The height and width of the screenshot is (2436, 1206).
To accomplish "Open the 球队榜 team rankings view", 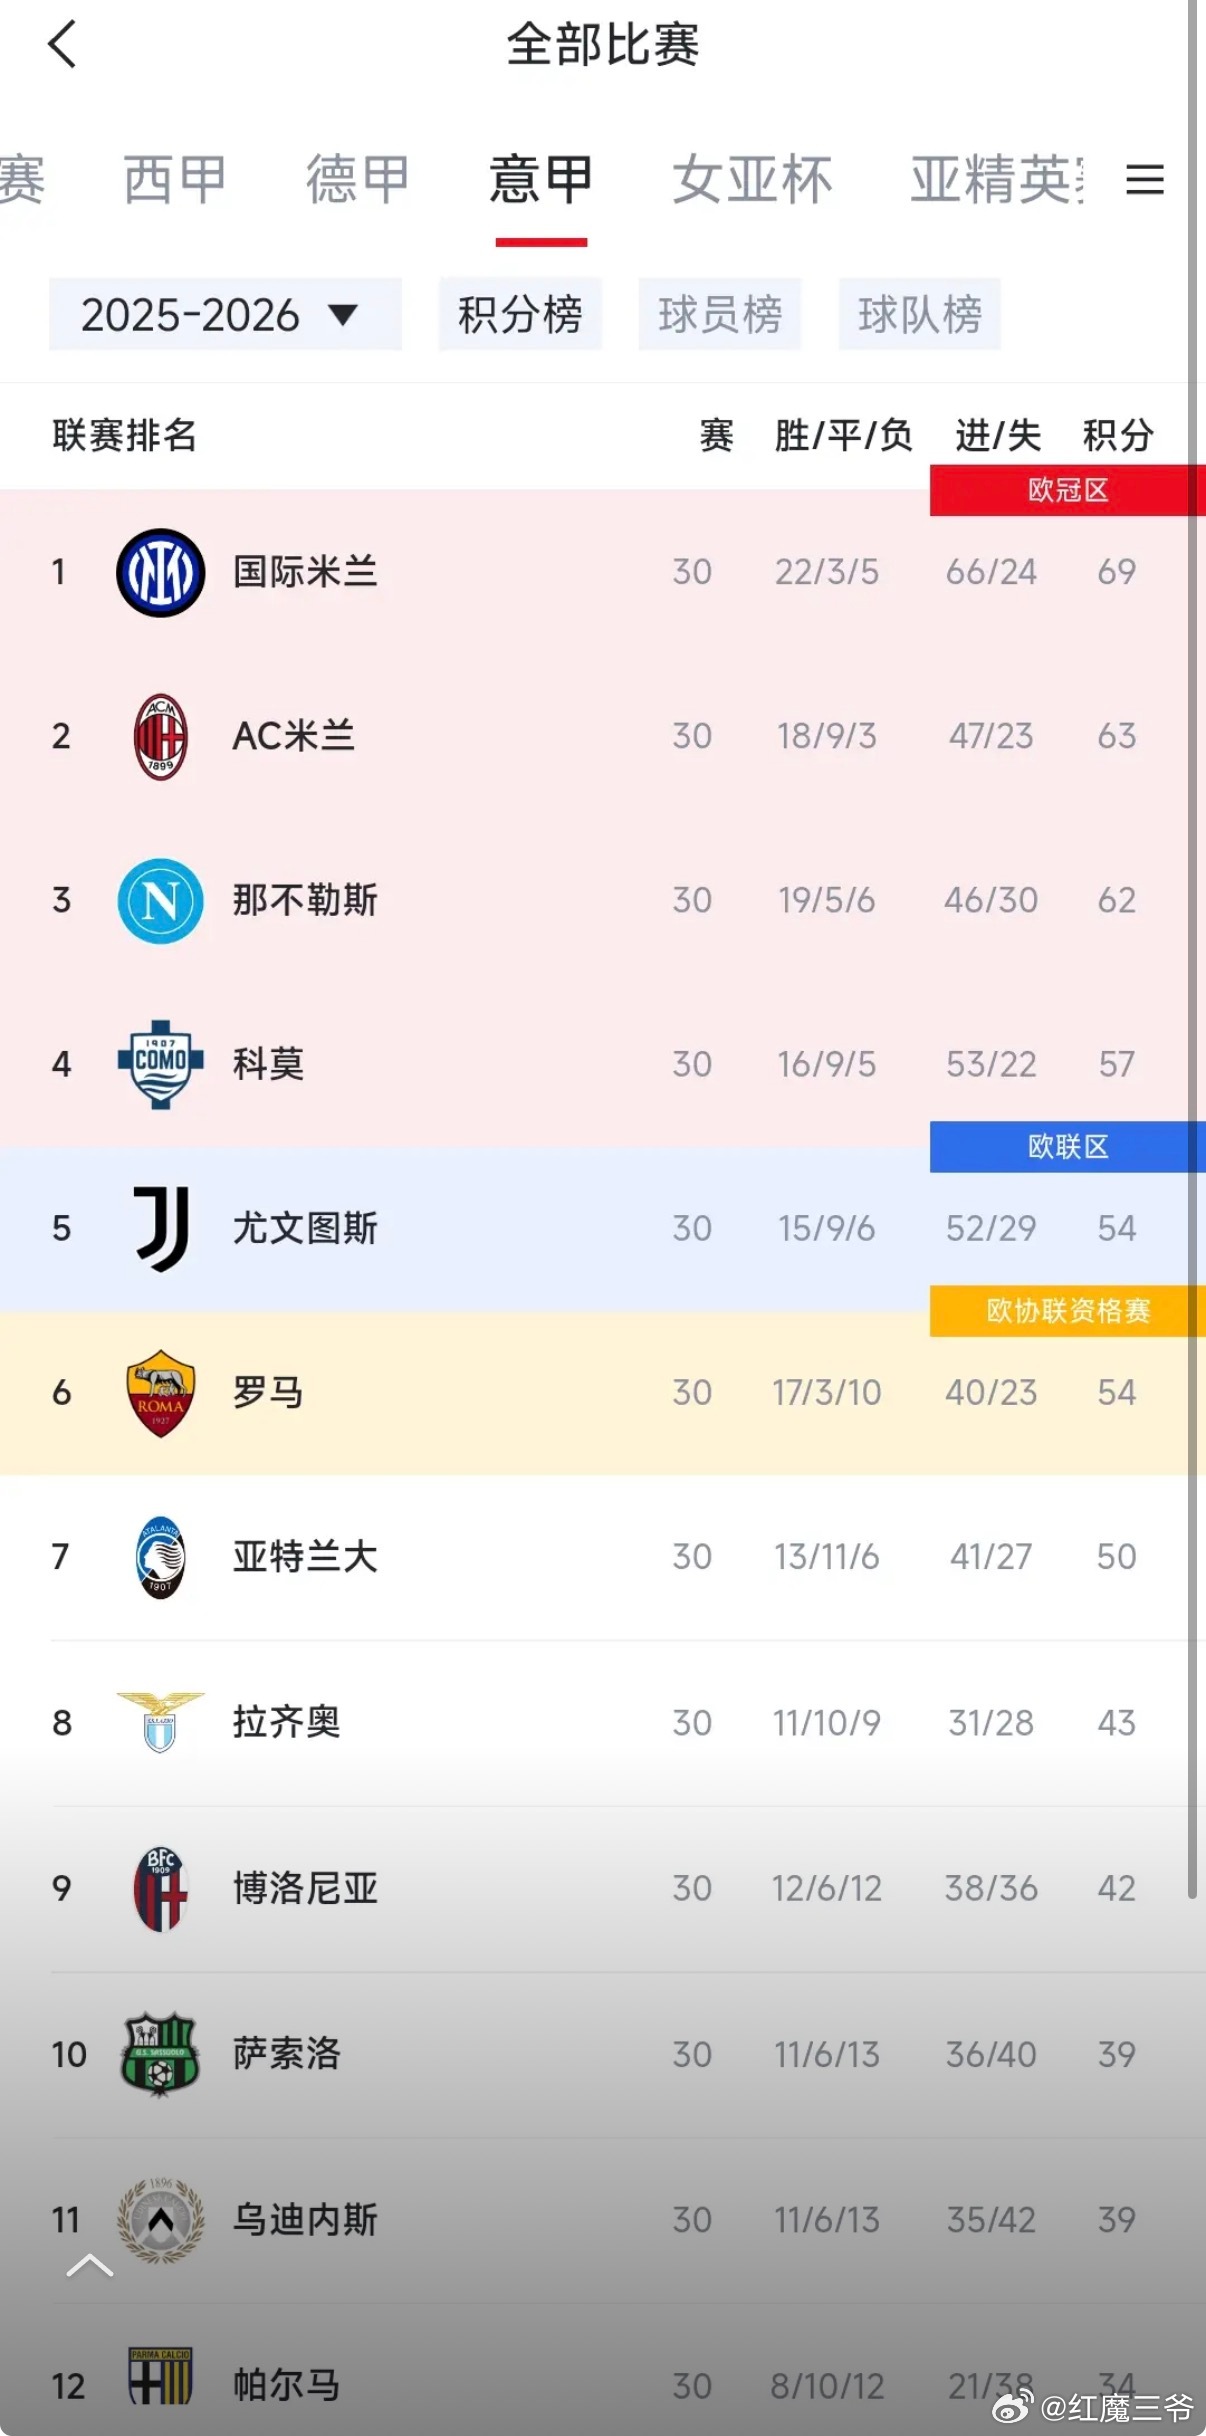I will (x=919, y=313).
